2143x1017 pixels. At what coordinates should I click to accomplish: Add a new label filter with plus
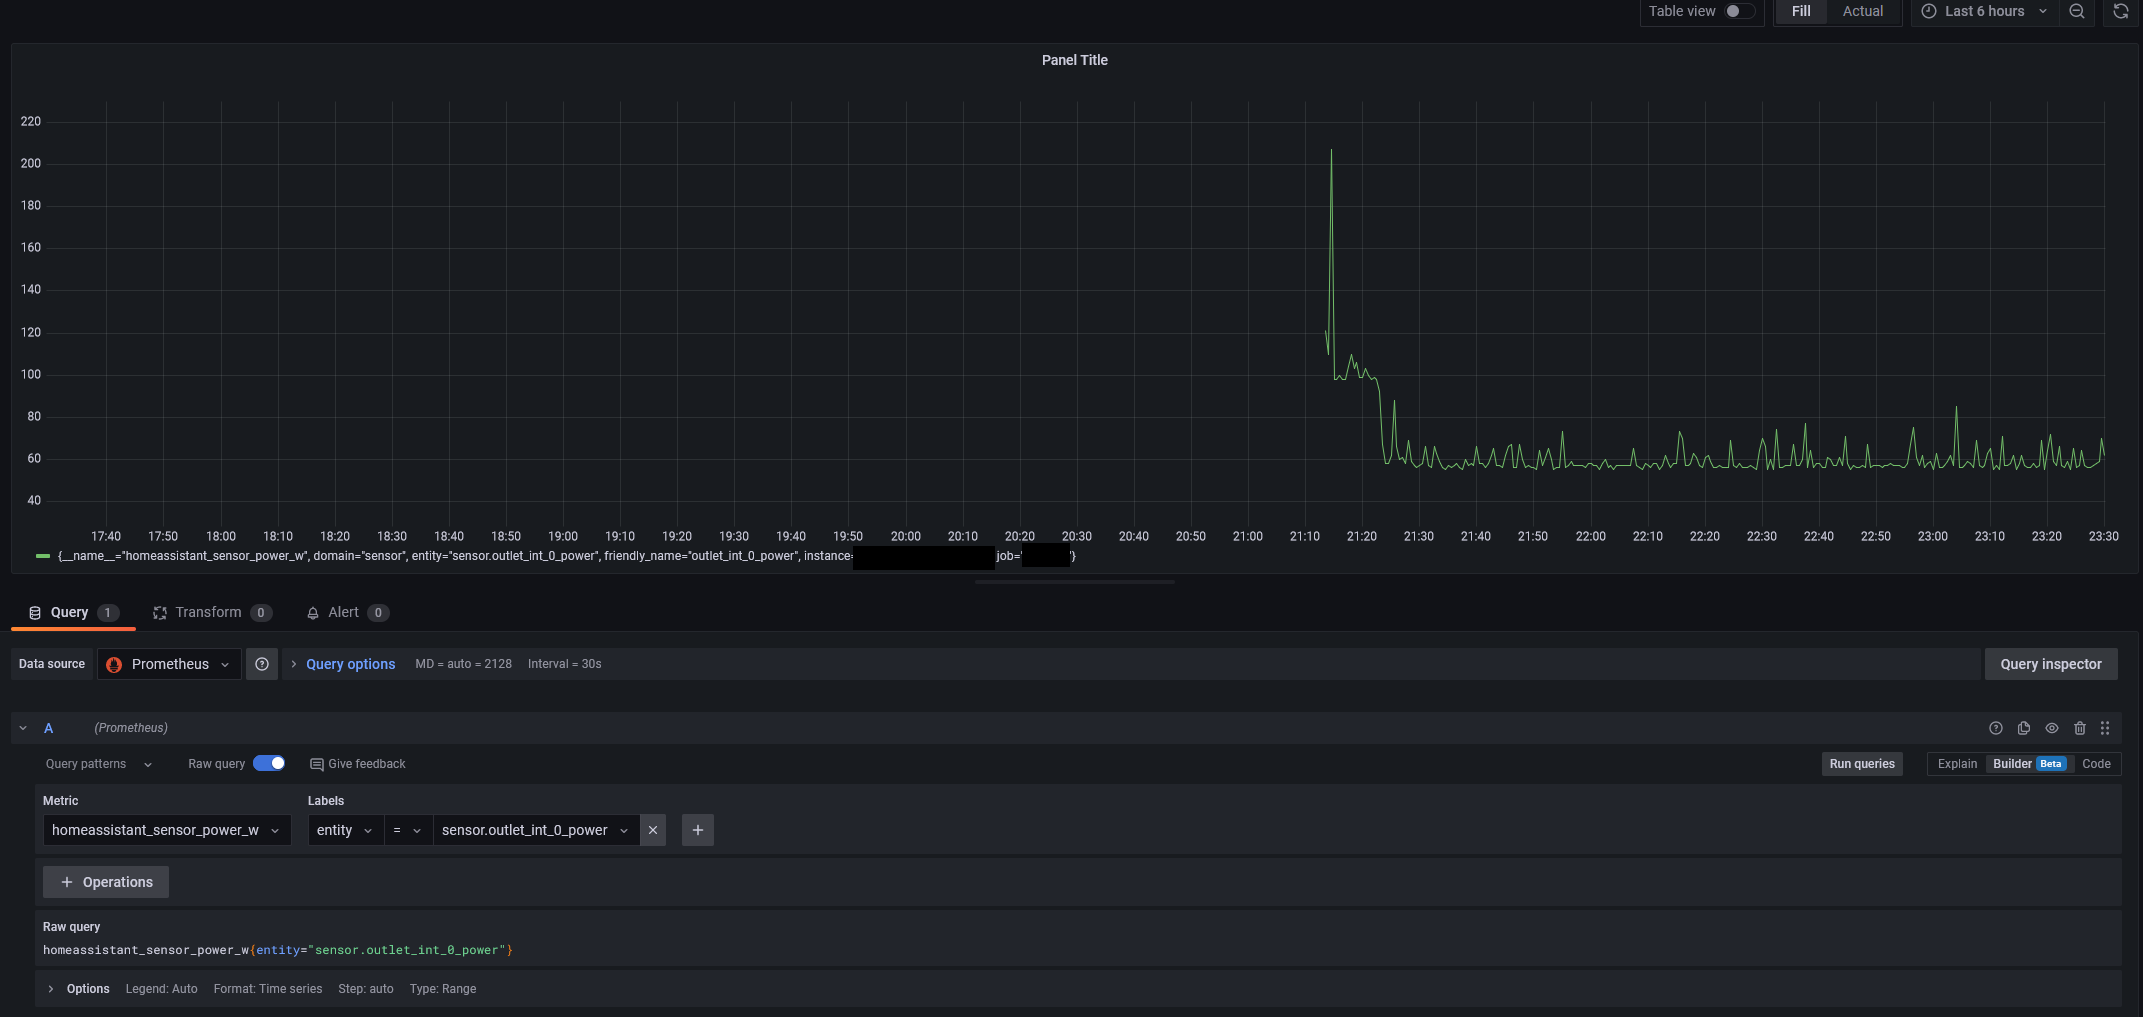coord(698,830)
